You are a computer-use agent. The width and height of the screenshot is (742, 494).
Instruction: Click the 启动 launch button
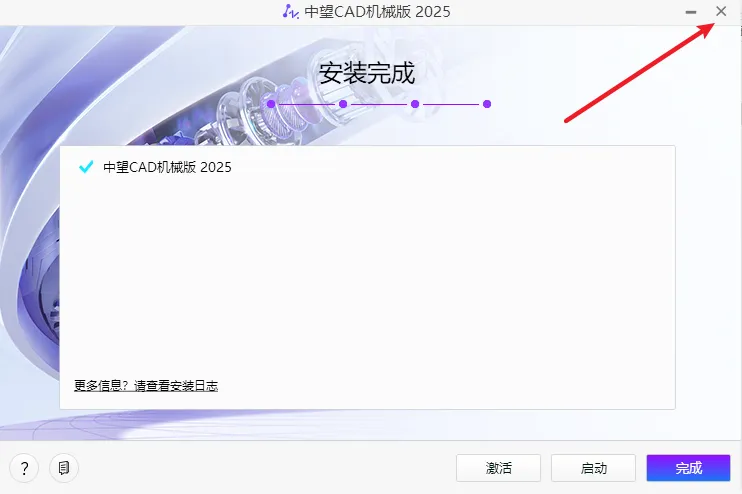point(593,468)
